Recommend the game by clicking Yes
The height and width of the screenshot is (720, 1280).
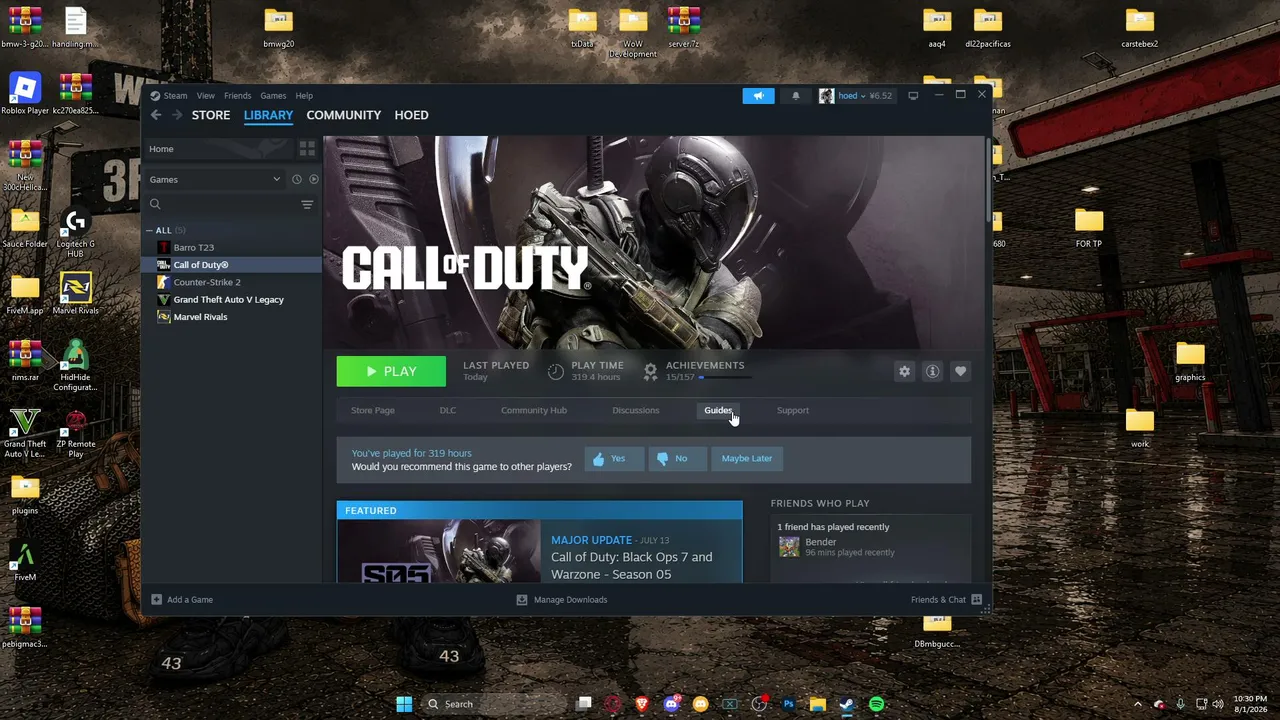(x=613, y=458)
